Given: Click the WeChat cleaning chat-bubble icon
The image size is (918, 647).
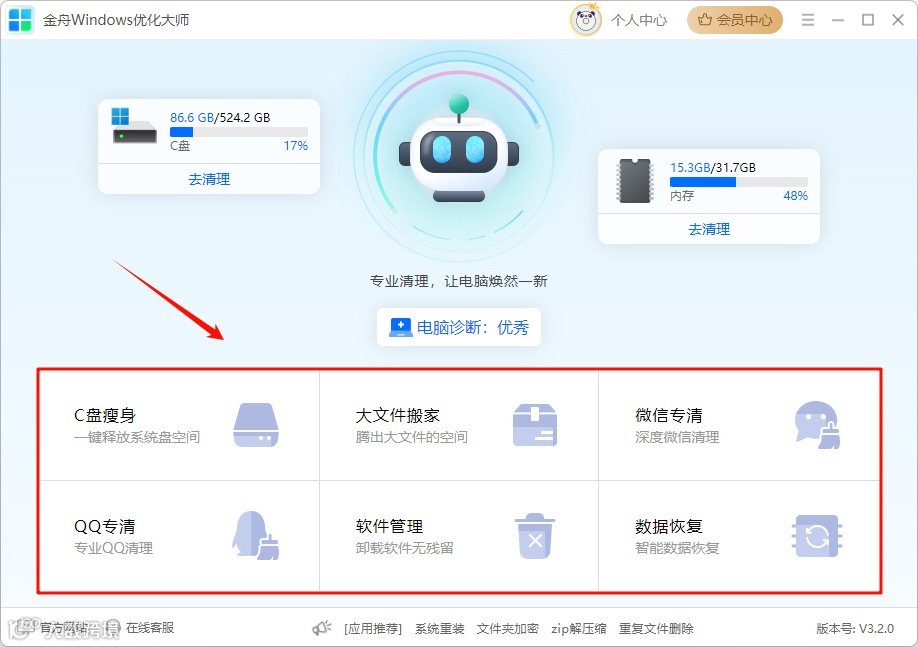Looking at the screenshot, I should pos(817,425).
